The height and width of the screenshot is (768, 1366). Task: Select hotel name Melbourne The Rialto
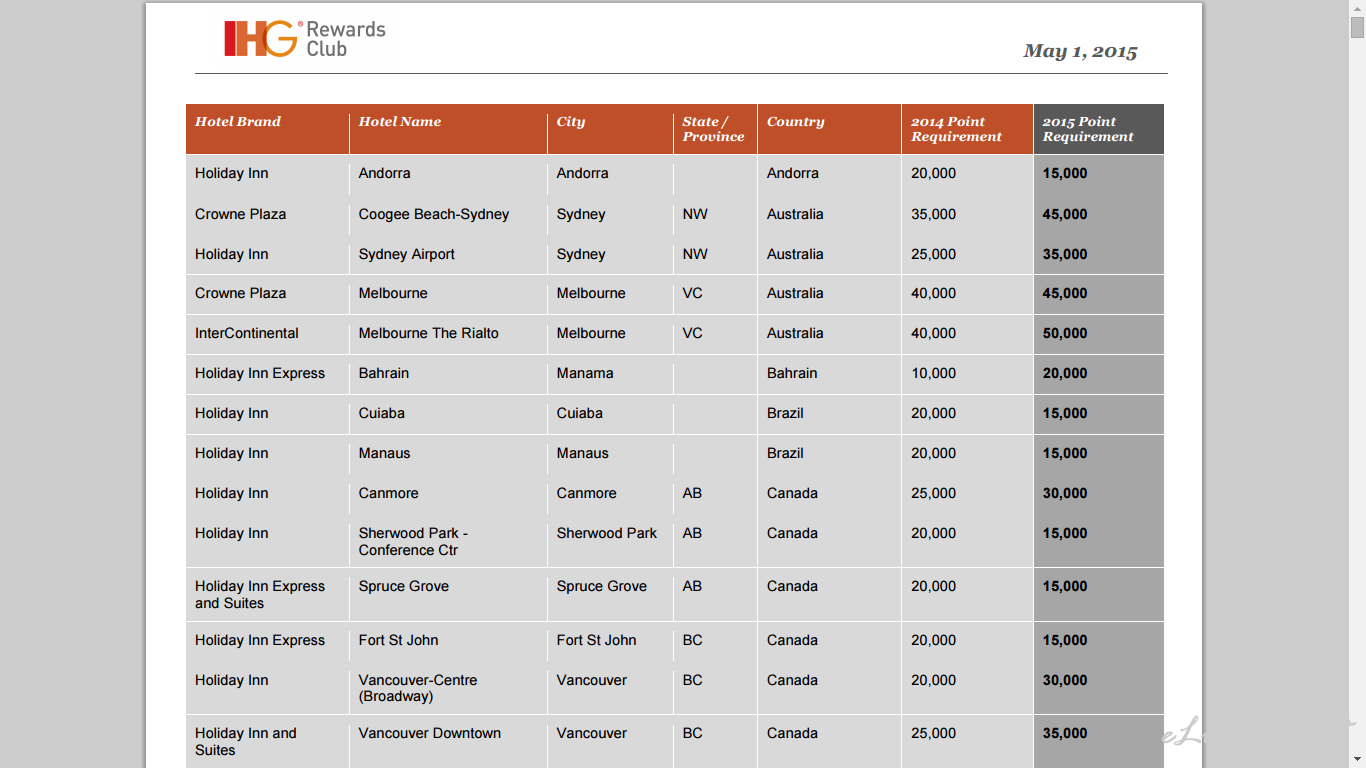click(429, 333)
